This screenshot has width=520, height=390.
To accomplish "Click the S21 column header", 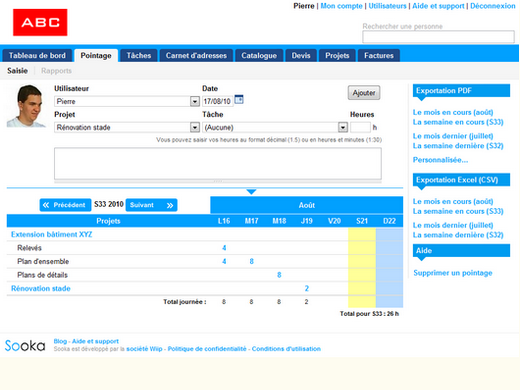I will pos(362,221).
